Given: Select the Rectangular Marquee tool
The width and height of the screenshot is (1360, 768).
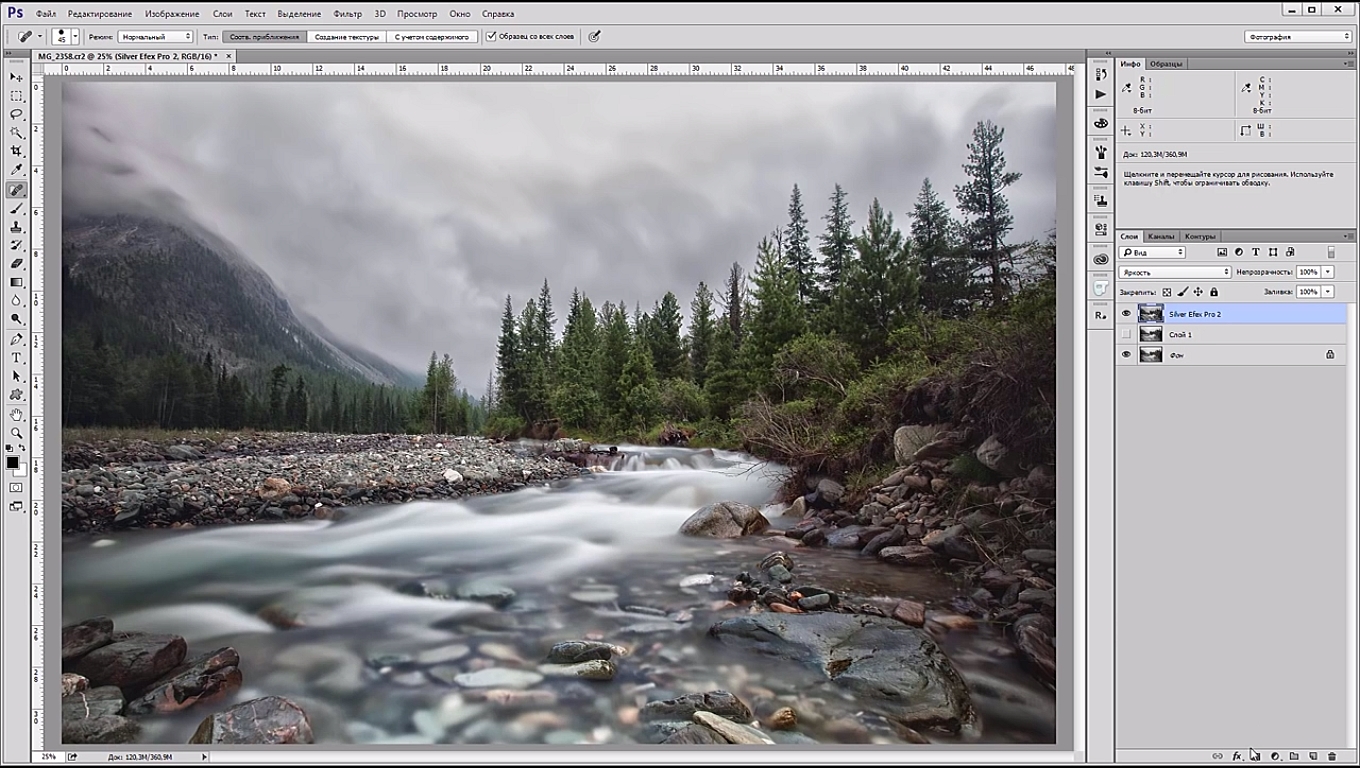Looking at the screenshot, I should point(16,96).
